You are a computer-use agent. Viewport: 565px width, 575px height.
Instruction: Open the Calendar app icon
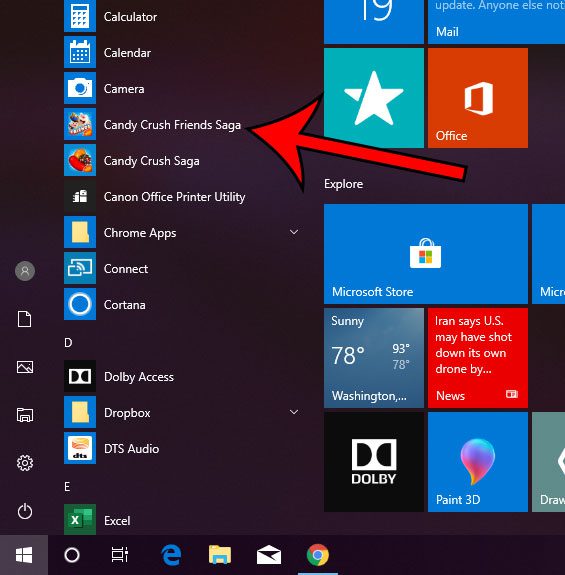(80, 52)
